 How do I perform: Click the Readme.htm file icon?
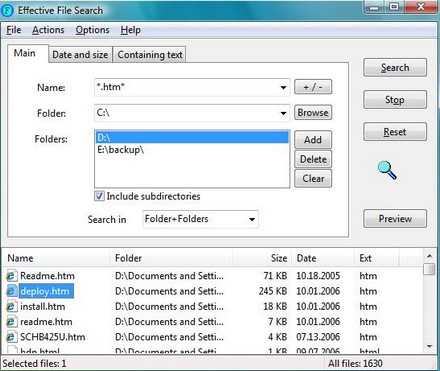click(x=11, y=276)
